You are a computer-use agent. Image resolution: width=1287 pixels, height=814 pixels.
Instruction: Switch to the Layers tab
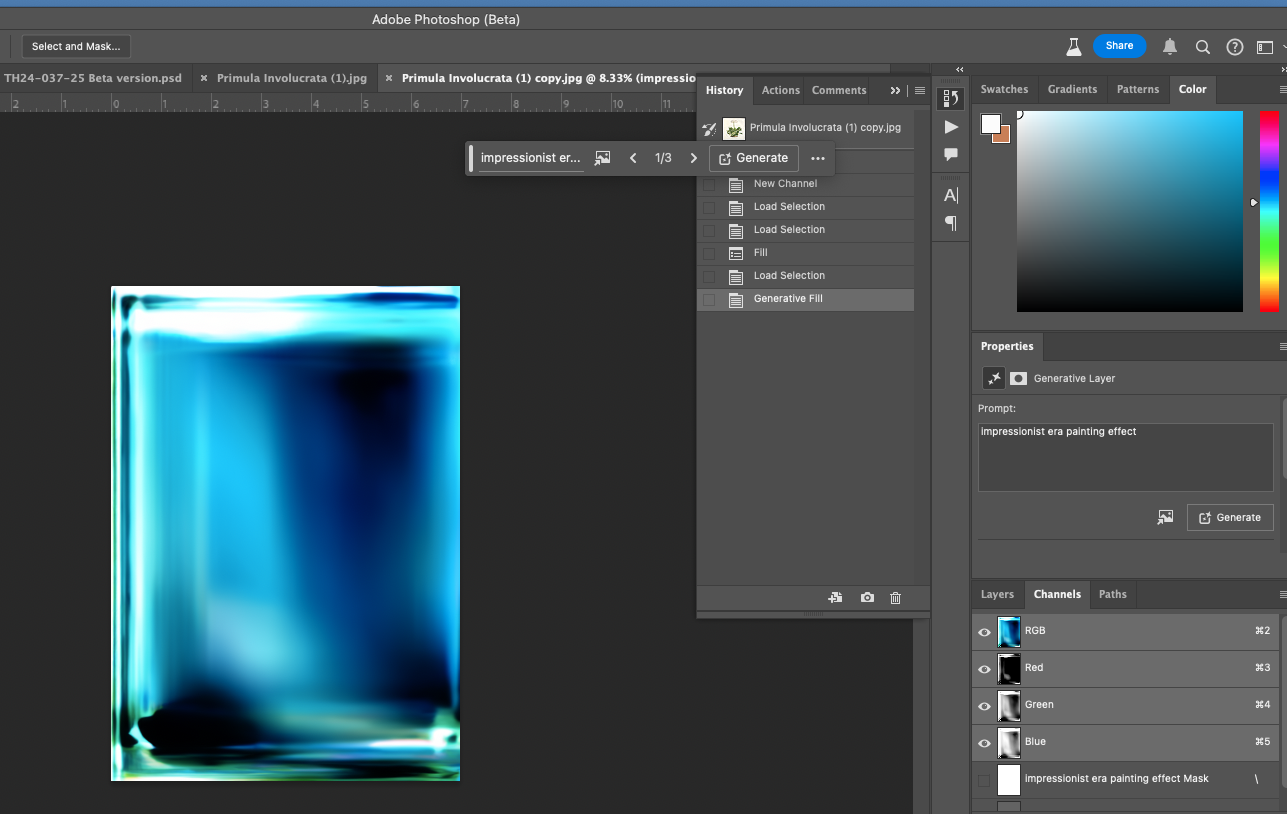tap(996, 594)
